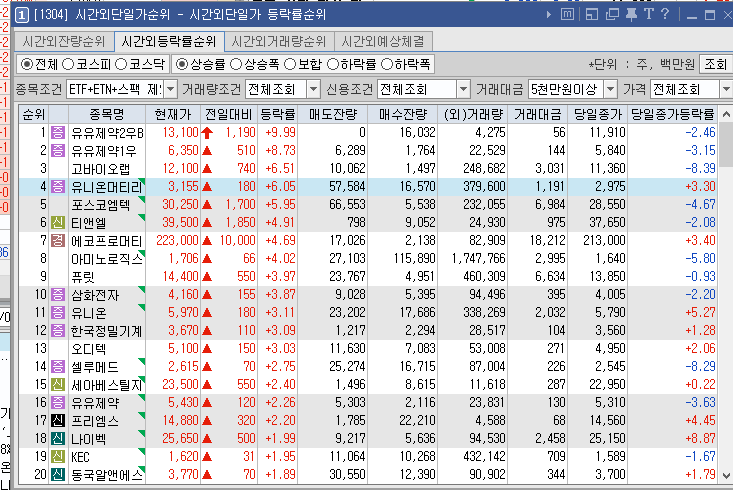Click the vertical scrollbar thumb of the table

[x=726, y=144]
